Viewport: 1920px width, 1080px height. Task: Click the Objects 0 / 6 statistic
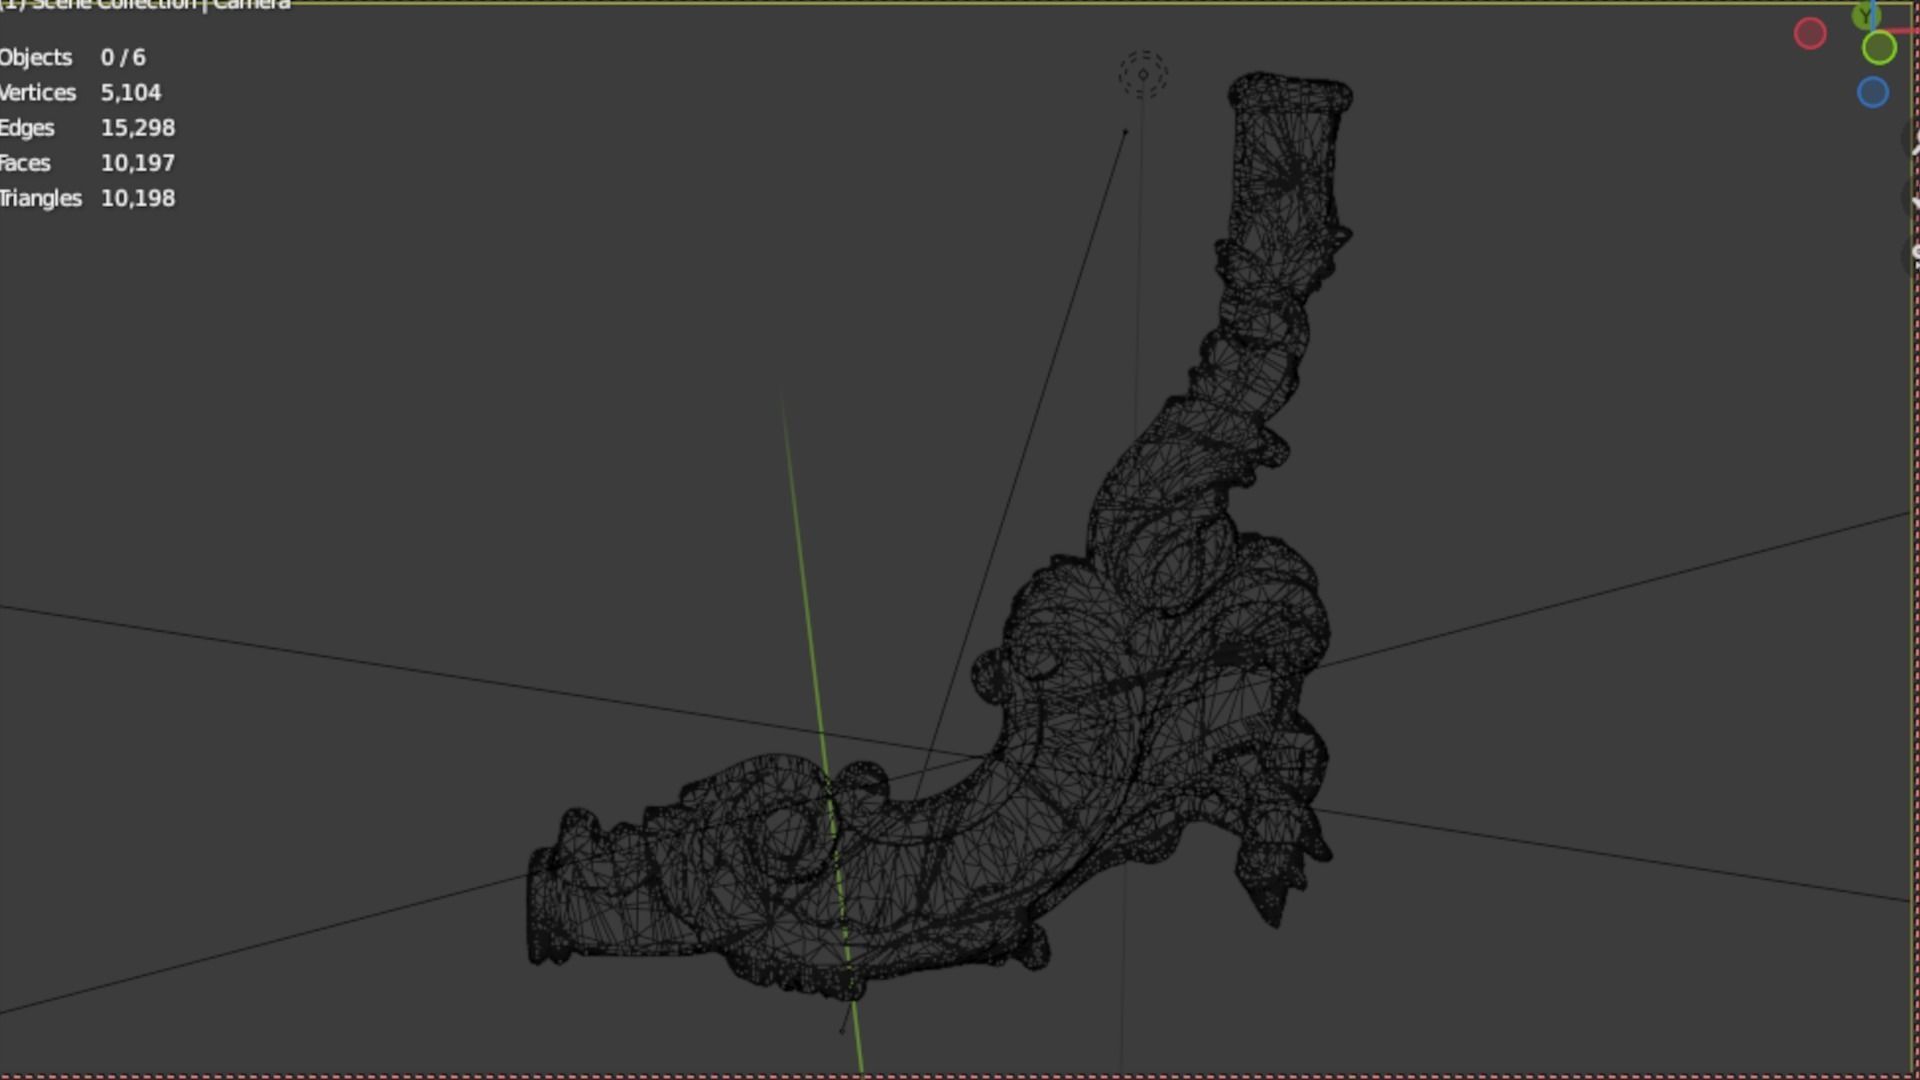75,57
